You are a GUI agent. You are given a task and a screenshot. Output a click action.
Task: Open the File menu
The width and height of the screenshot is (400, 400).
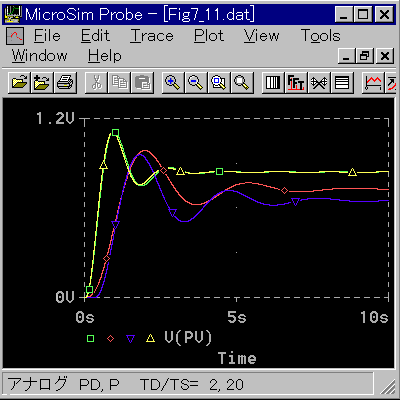click(47, 36)
